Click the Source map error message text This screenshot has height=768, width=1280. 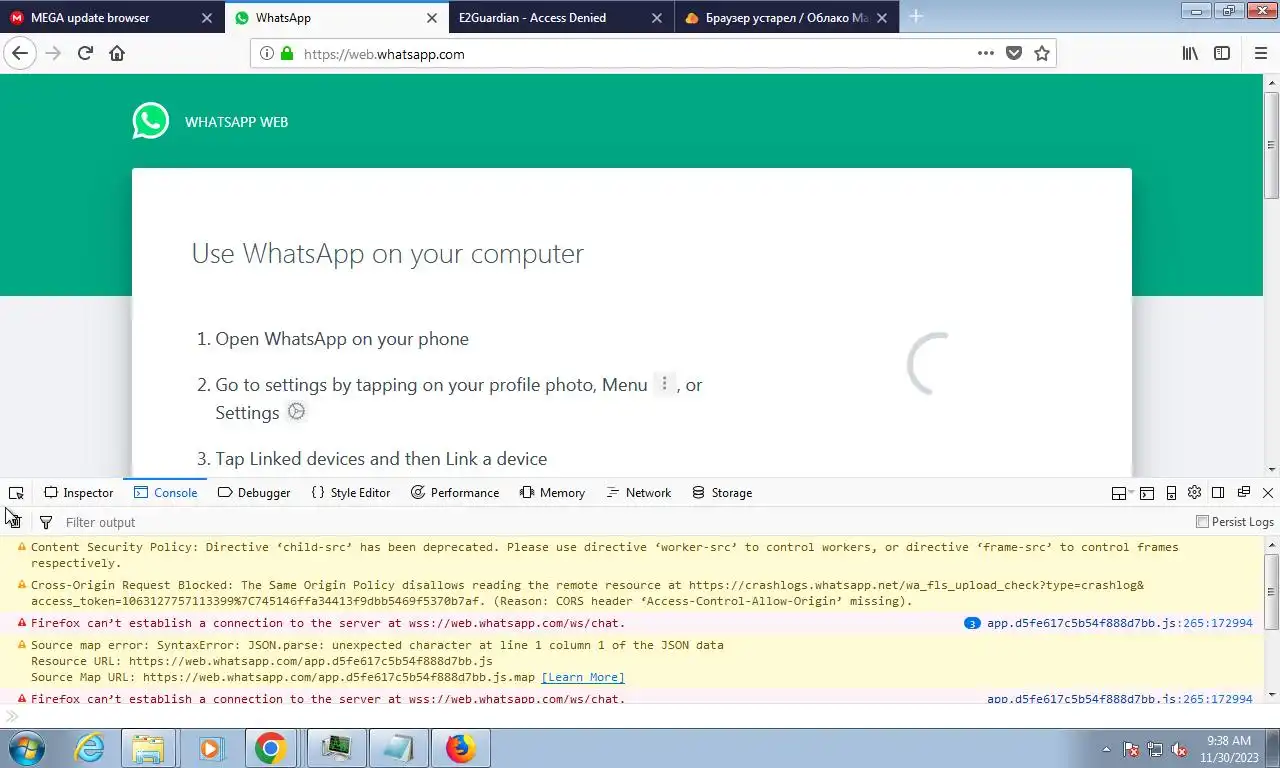(377, 645)
